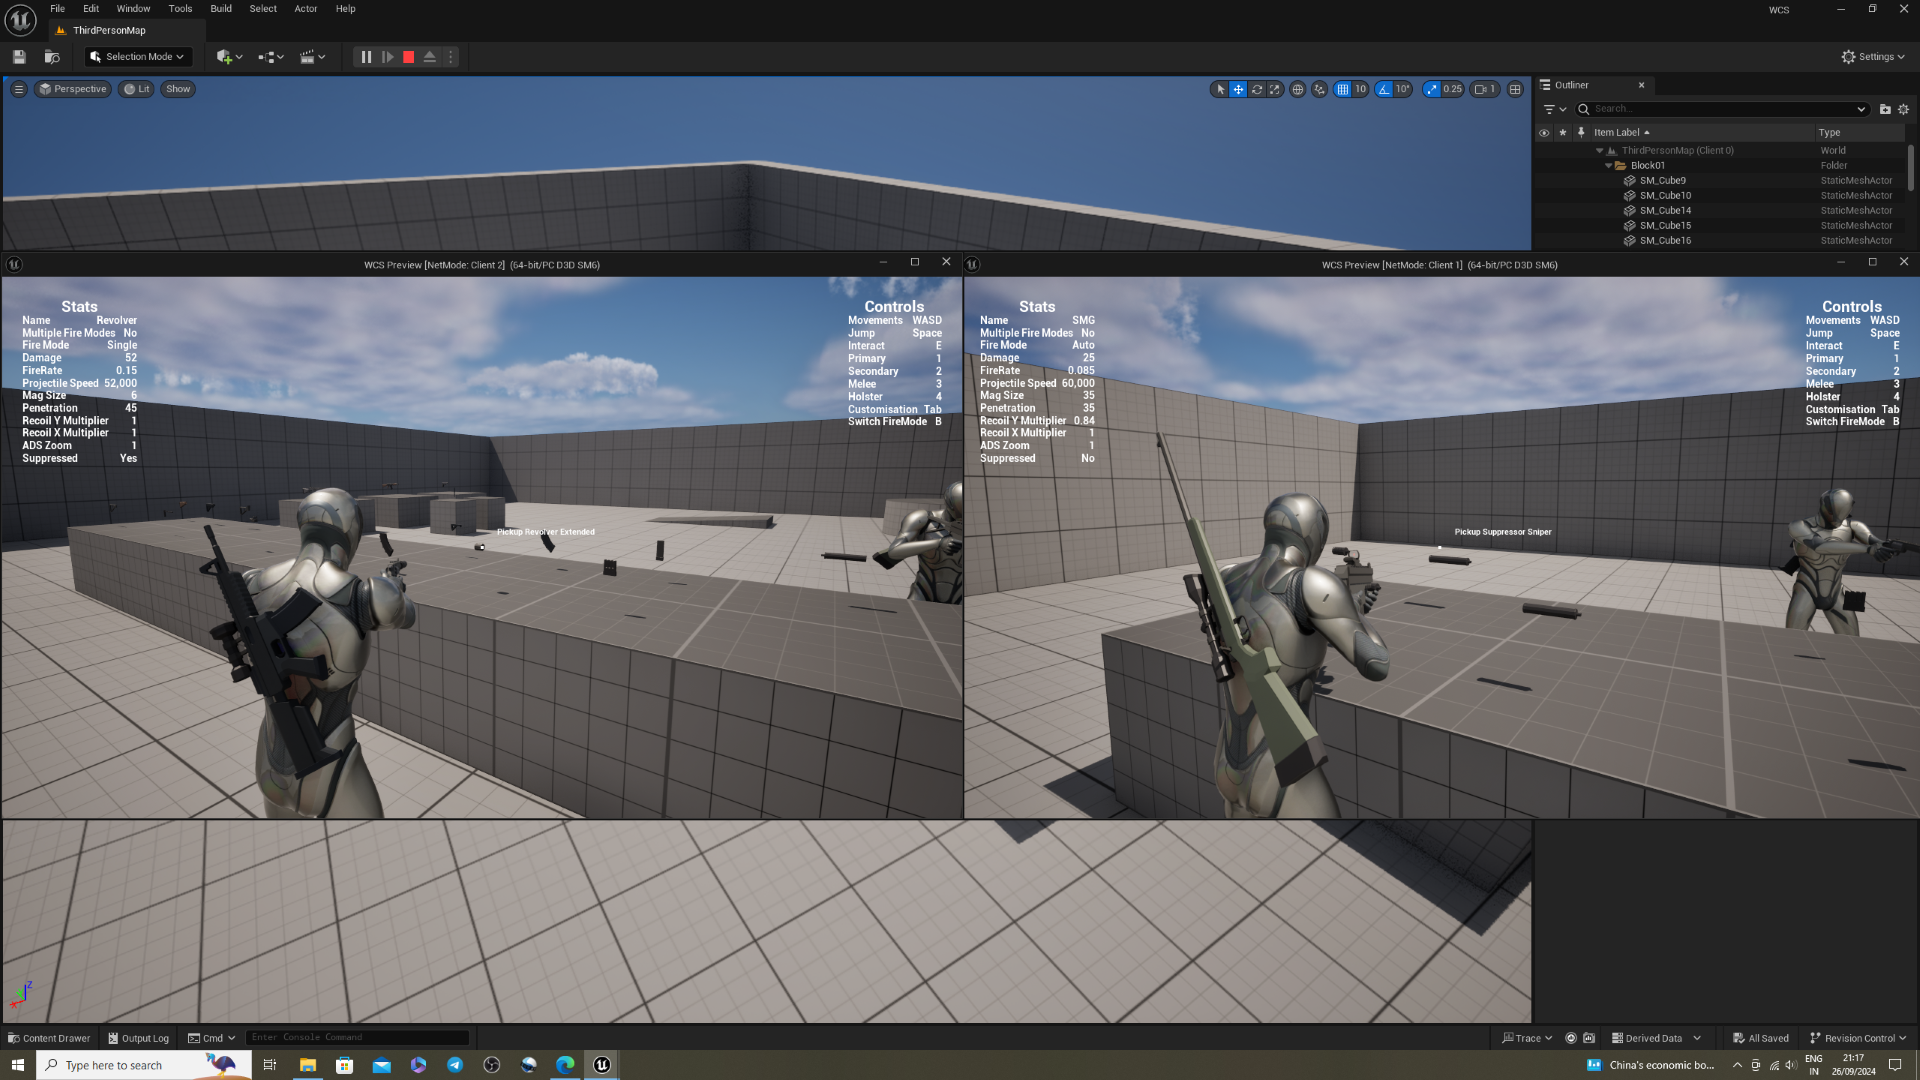Toggle scale snapping in the viewport
Image resolution: width=1920 pixels, height=1080 pixels.
[1432, 89]
